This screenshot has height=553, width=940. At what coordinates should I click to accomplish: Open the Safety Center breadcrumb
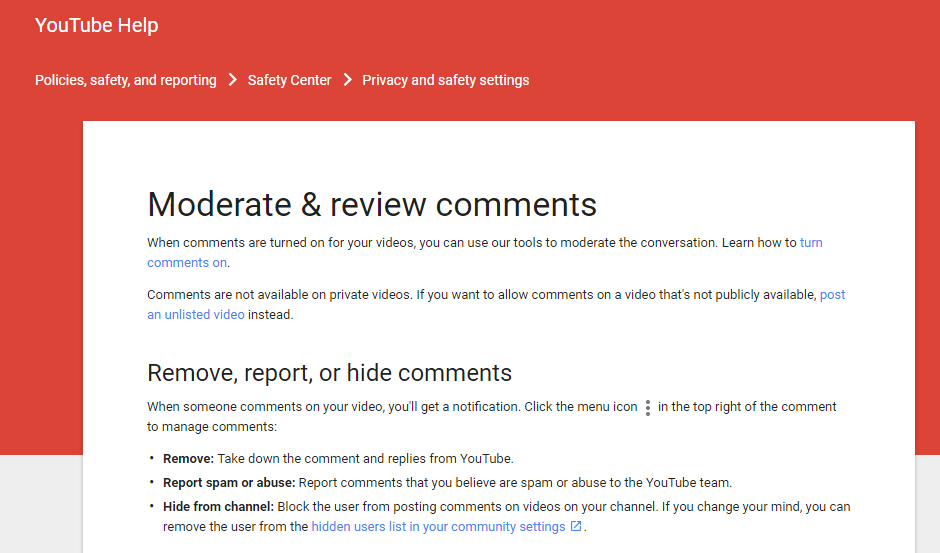289,80
